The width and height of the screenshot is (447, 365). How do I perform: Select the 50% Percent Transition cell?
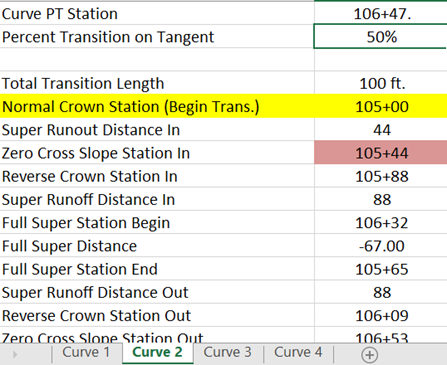pos(381,36)
